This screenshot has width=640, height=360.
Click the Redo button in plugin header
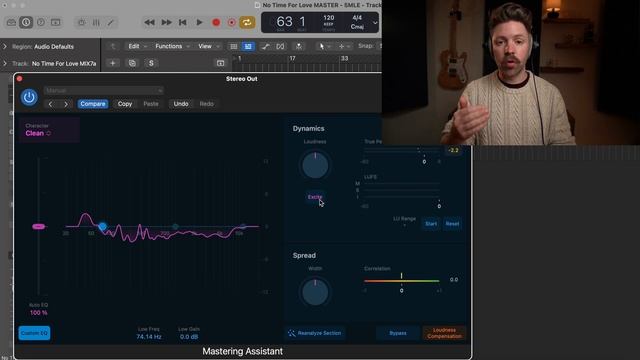(x=207, y=104)
